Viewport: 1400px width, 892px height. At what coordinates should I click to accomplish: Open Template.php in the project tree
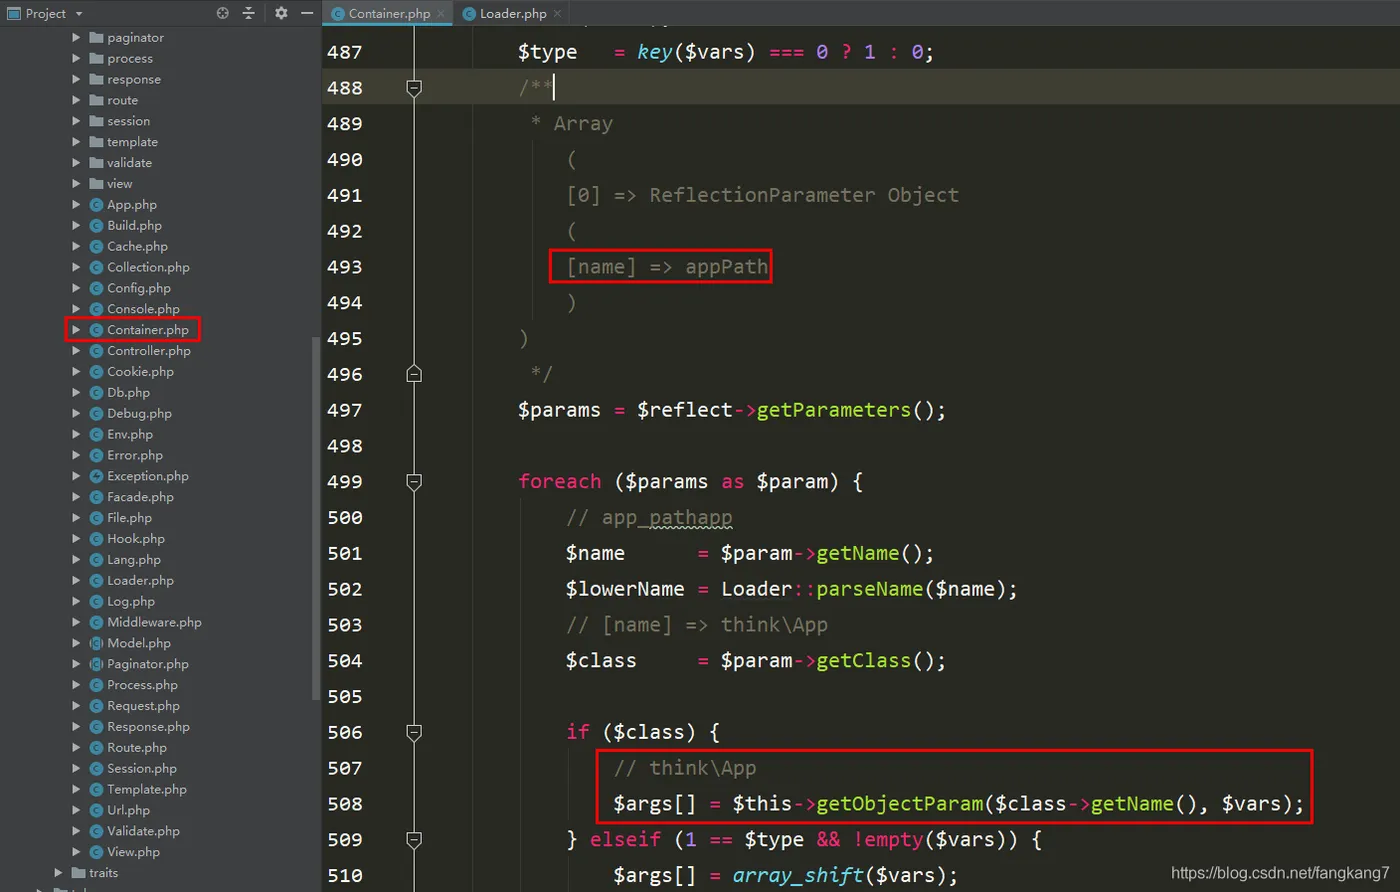tap(147, 790)
